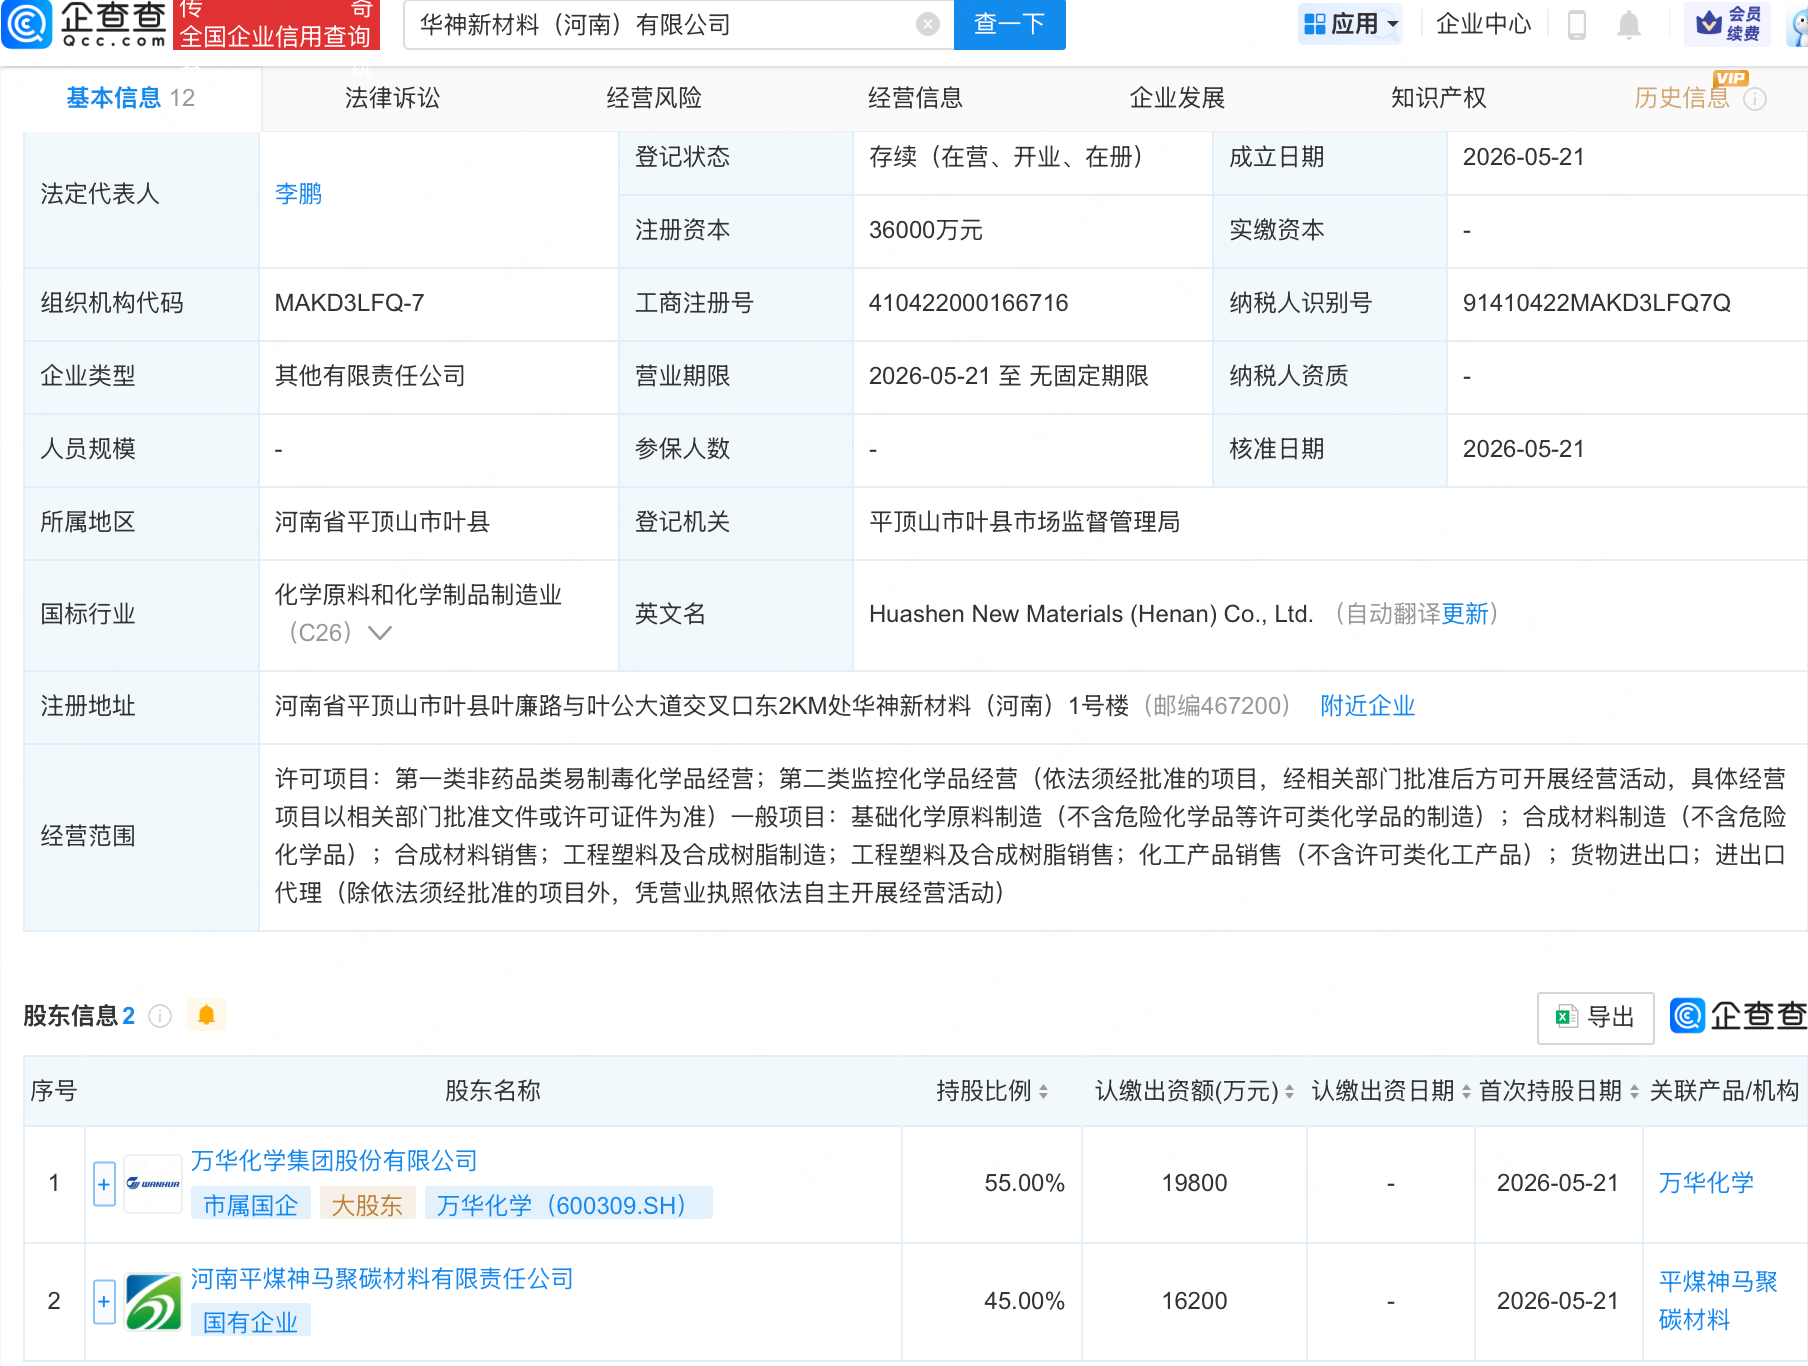Click registration number 410422000166716

pyautogui.click(x=968, y=303)
